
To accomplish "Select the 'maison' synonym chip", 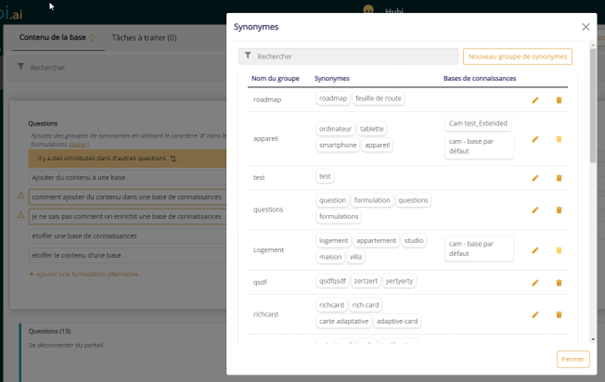I will coord(330,257).
